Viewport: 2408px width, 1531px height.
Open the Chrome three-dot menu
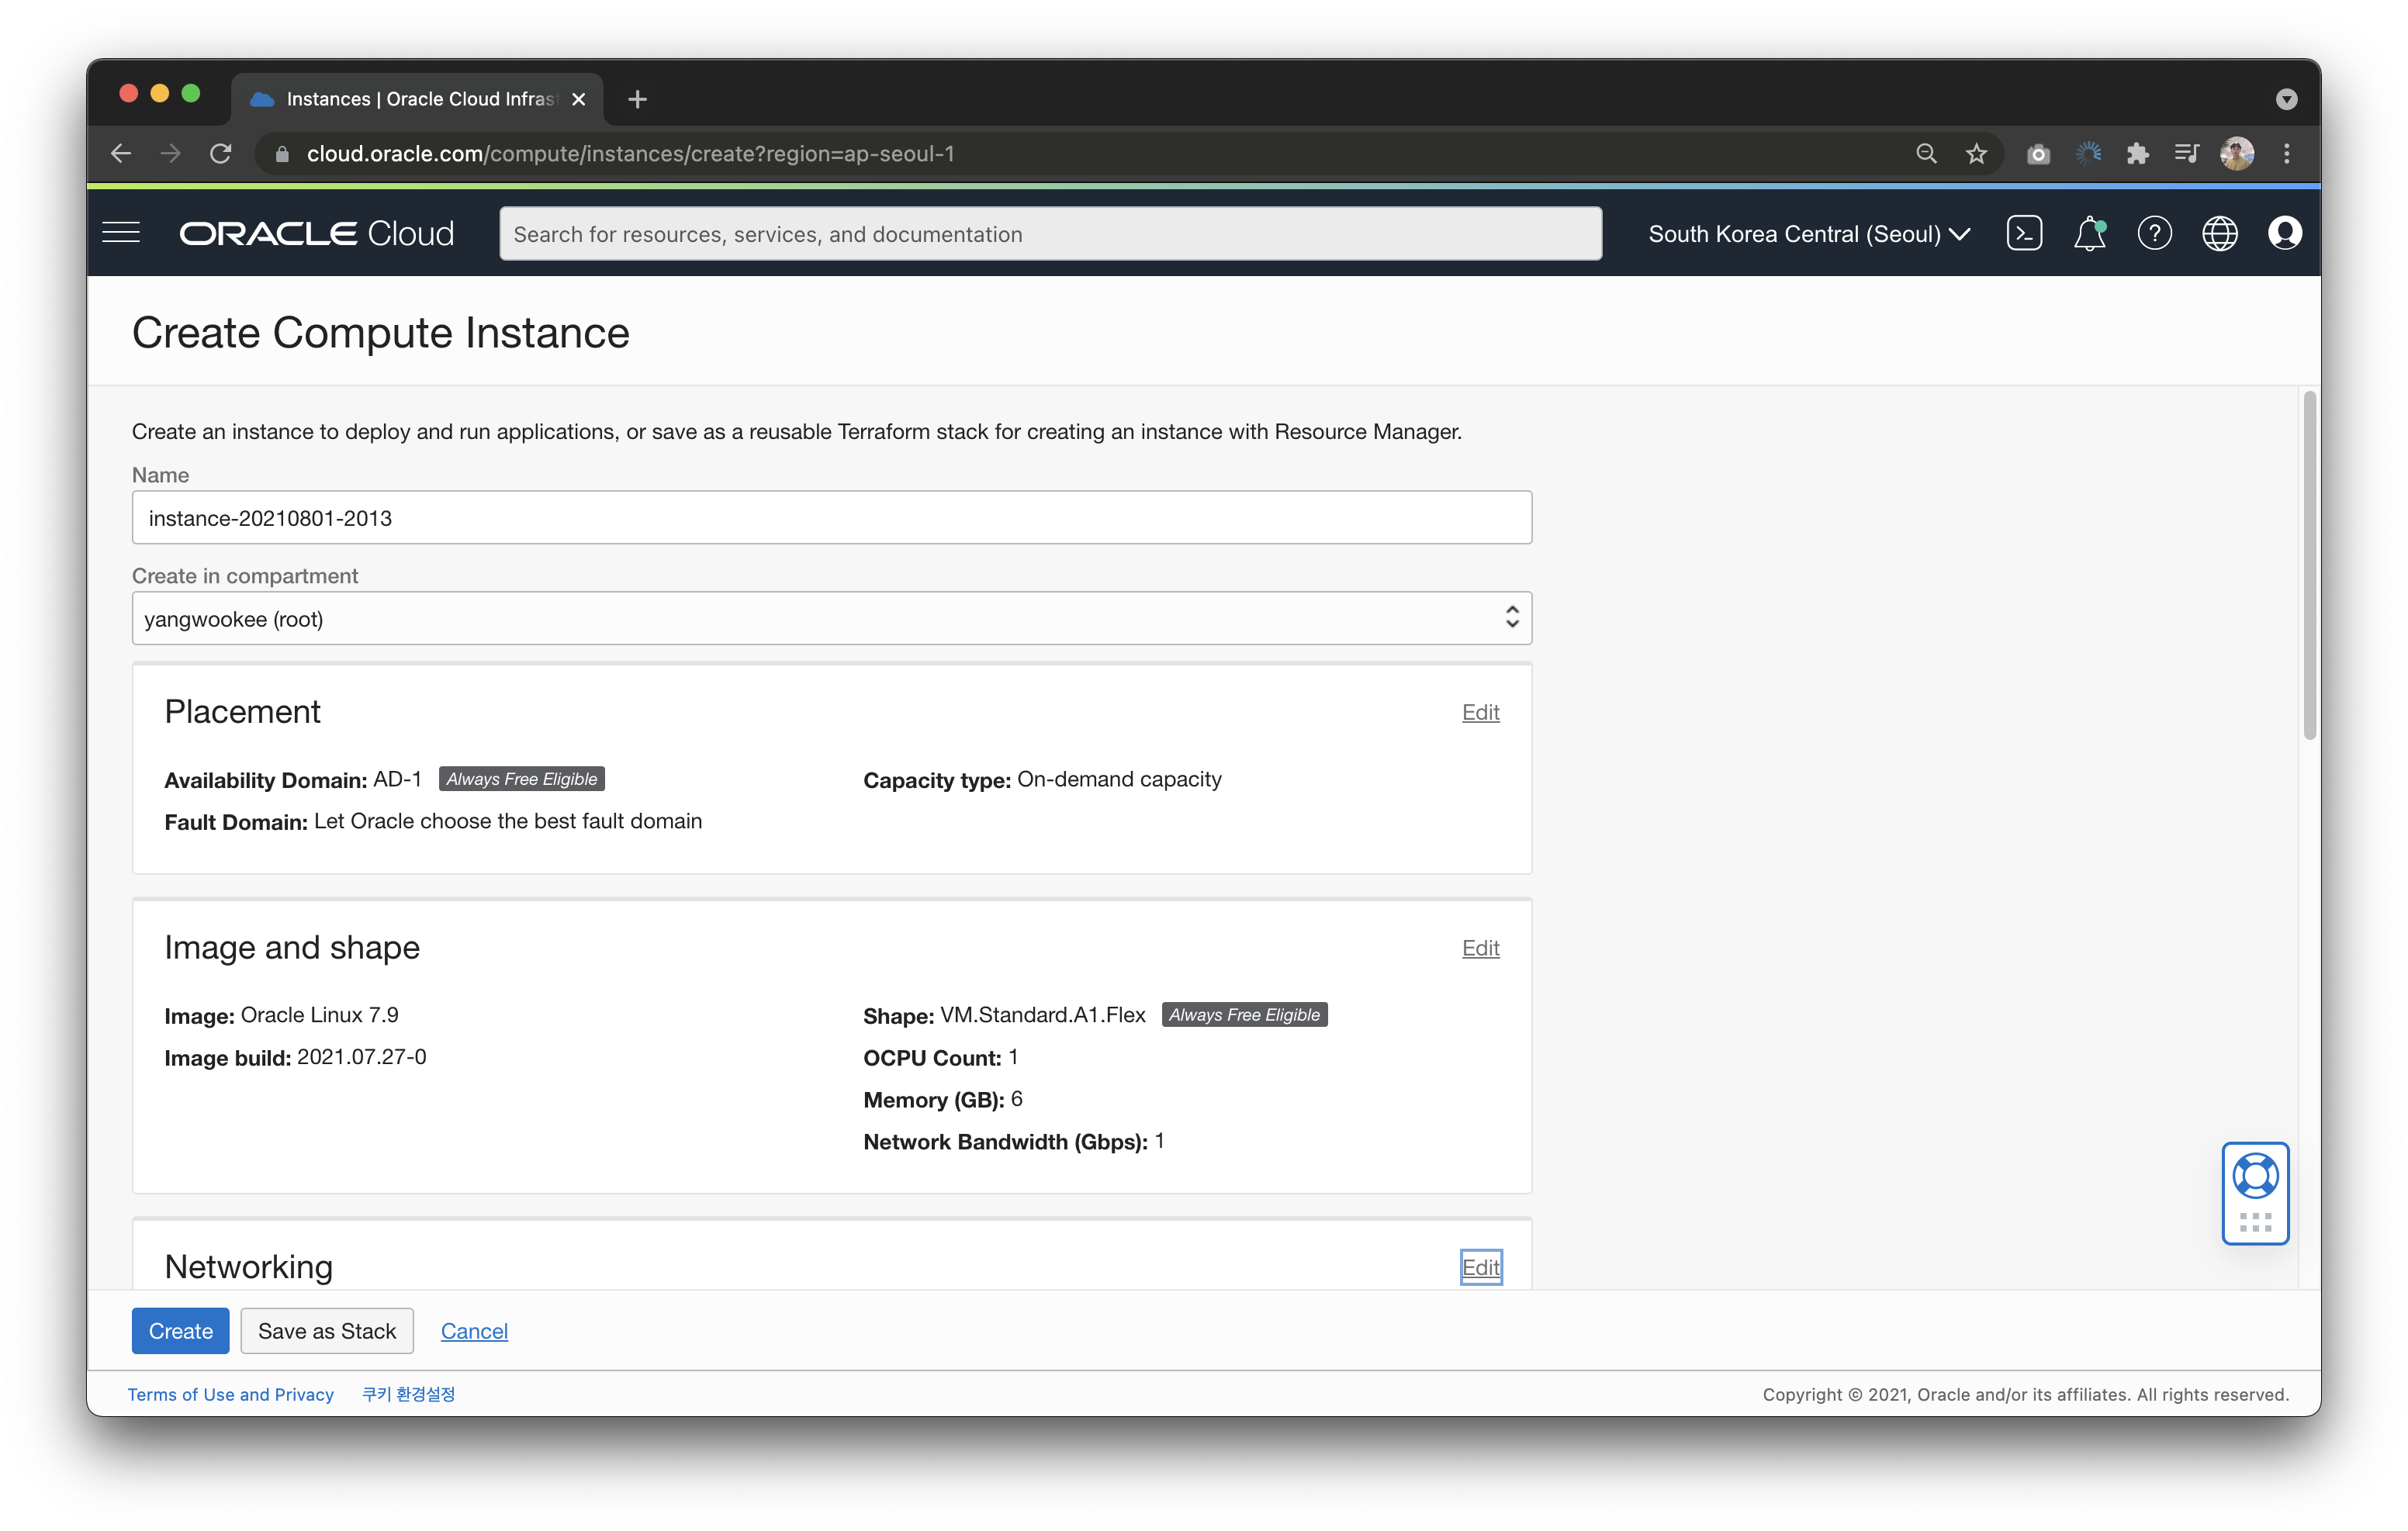pyautogui.click(x=2287, y=153)
